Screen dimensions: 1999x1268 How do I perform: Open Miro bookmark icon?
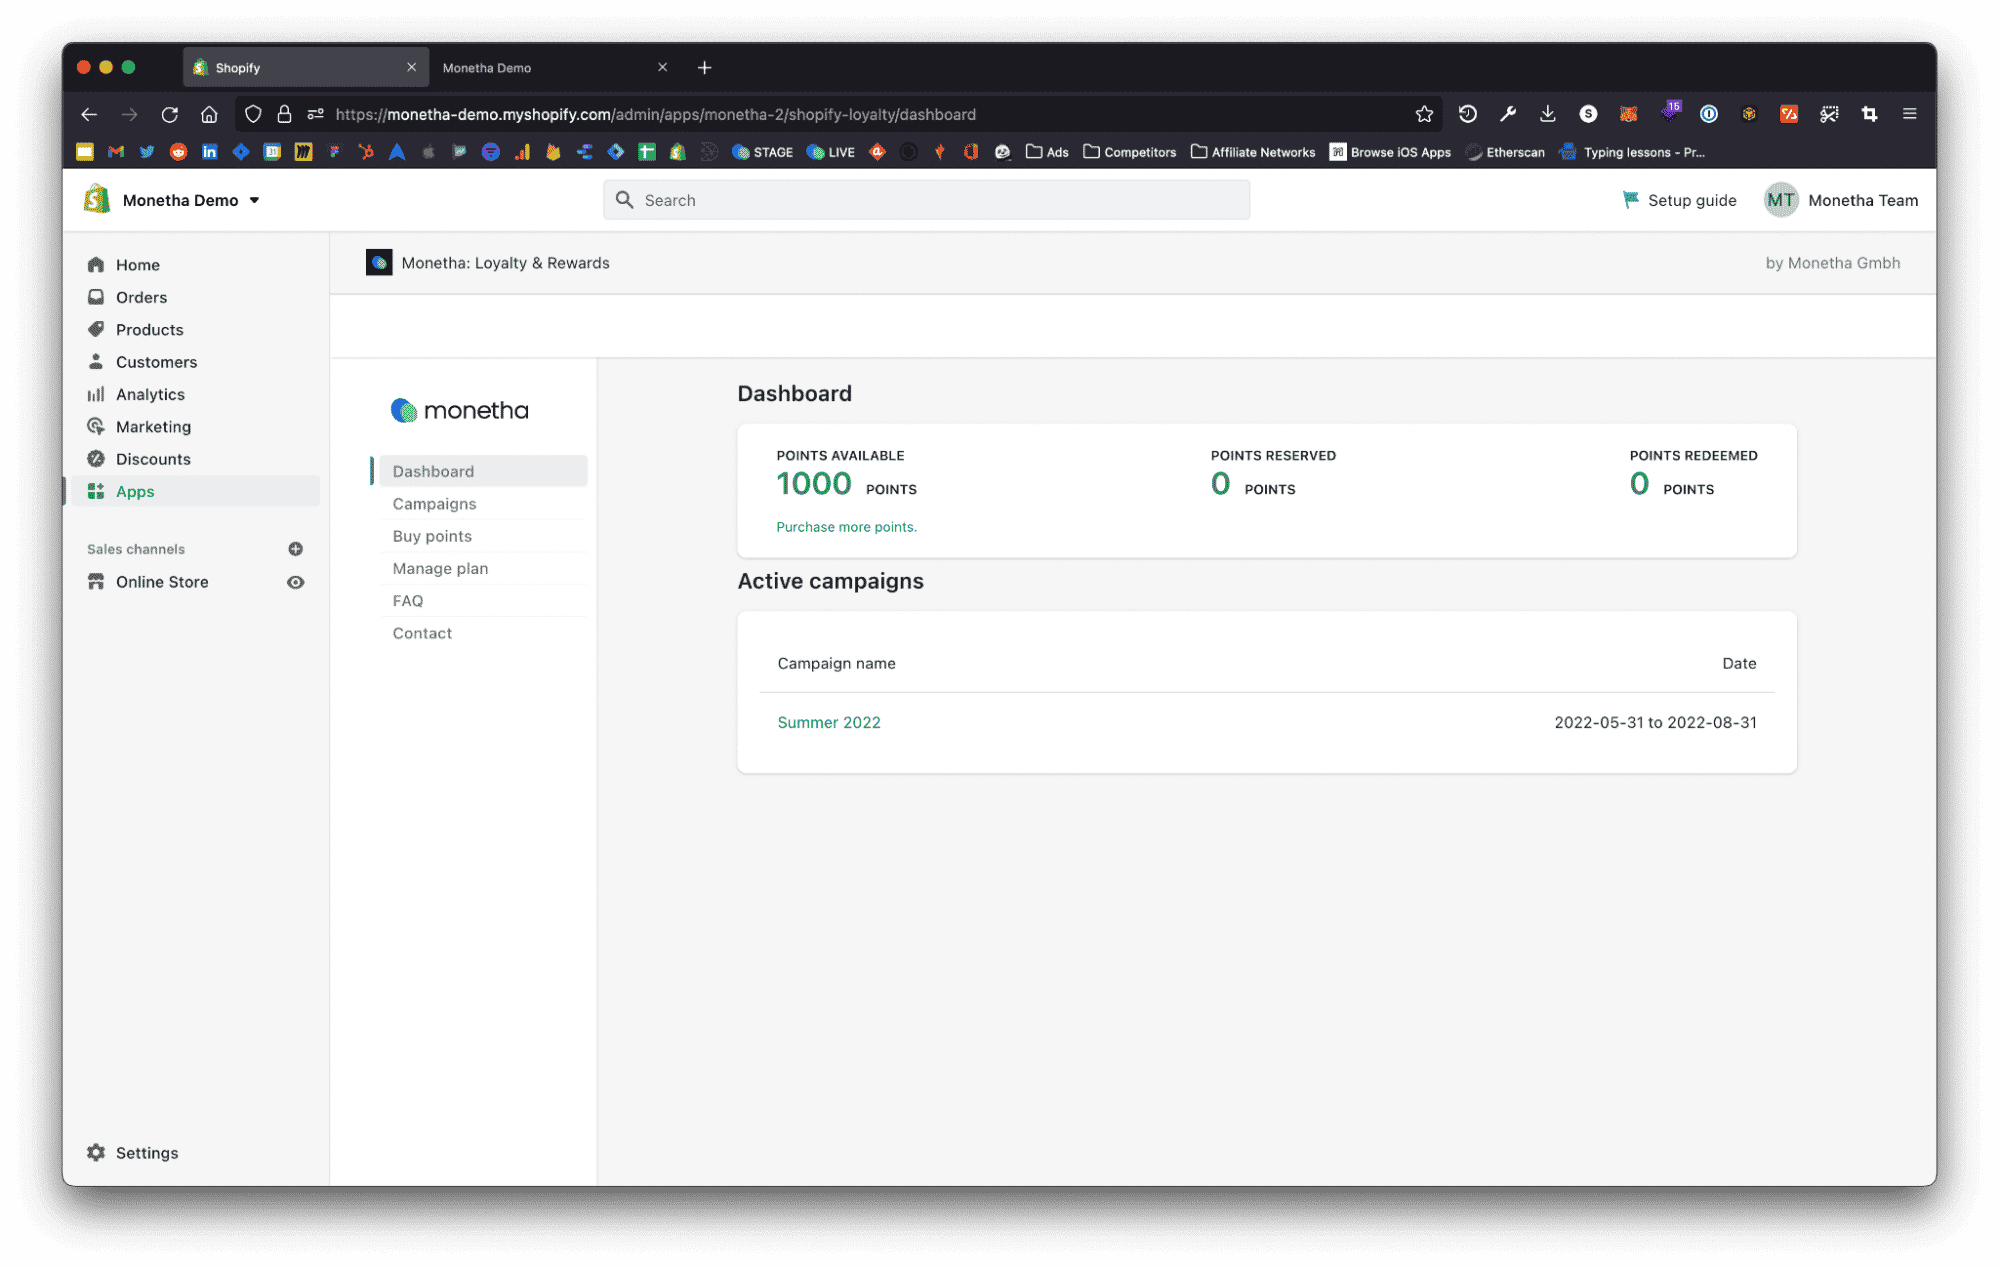tap(303, 152)
